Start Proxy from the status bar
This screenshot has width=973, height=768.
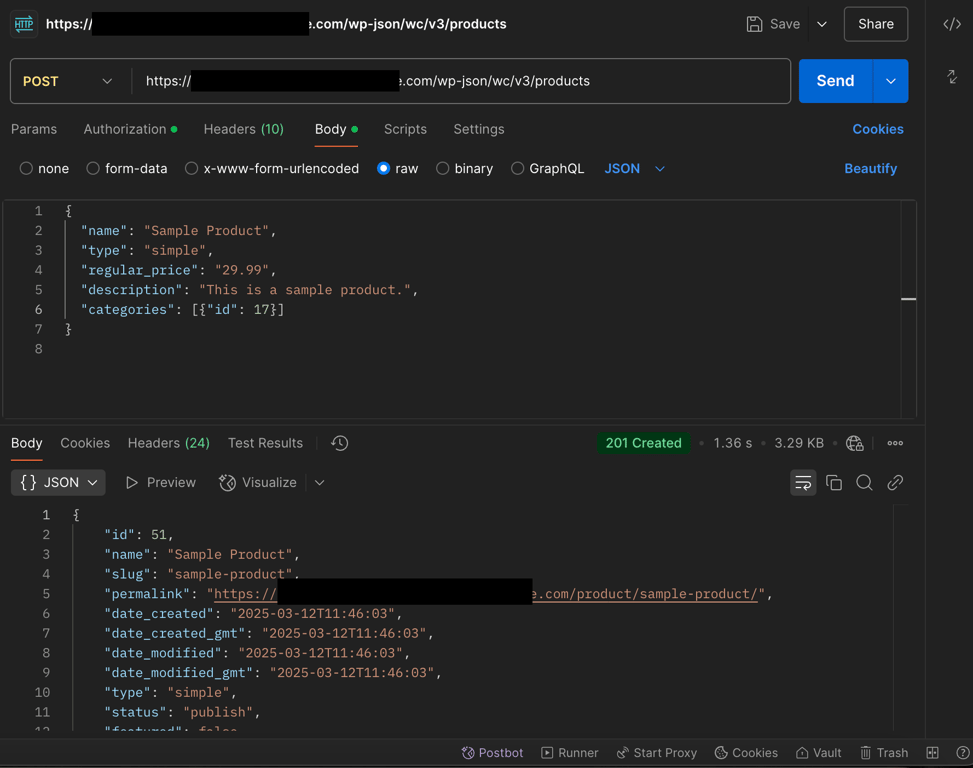pyautogui.click(x=657, y=752)
